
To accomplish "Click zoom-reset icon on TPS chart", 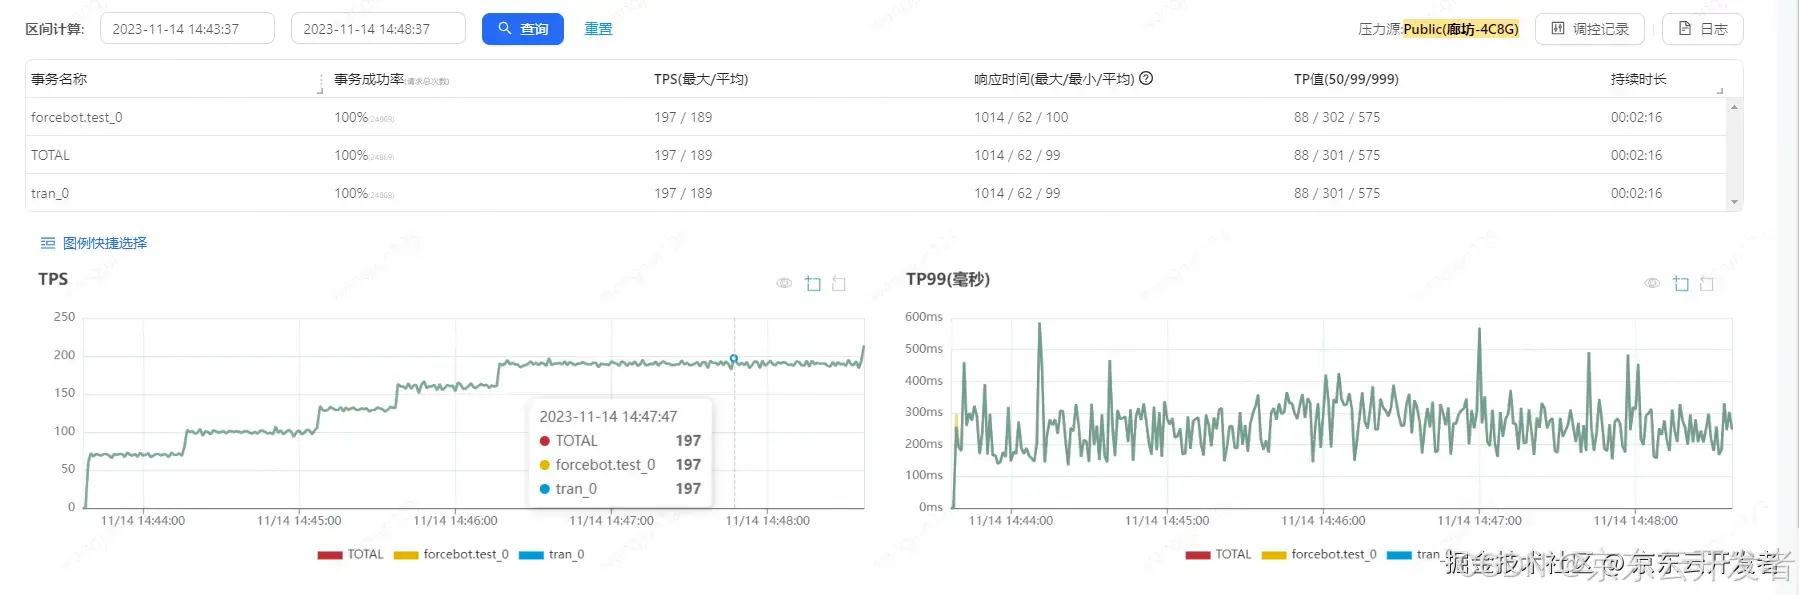I will pos(839,284).
